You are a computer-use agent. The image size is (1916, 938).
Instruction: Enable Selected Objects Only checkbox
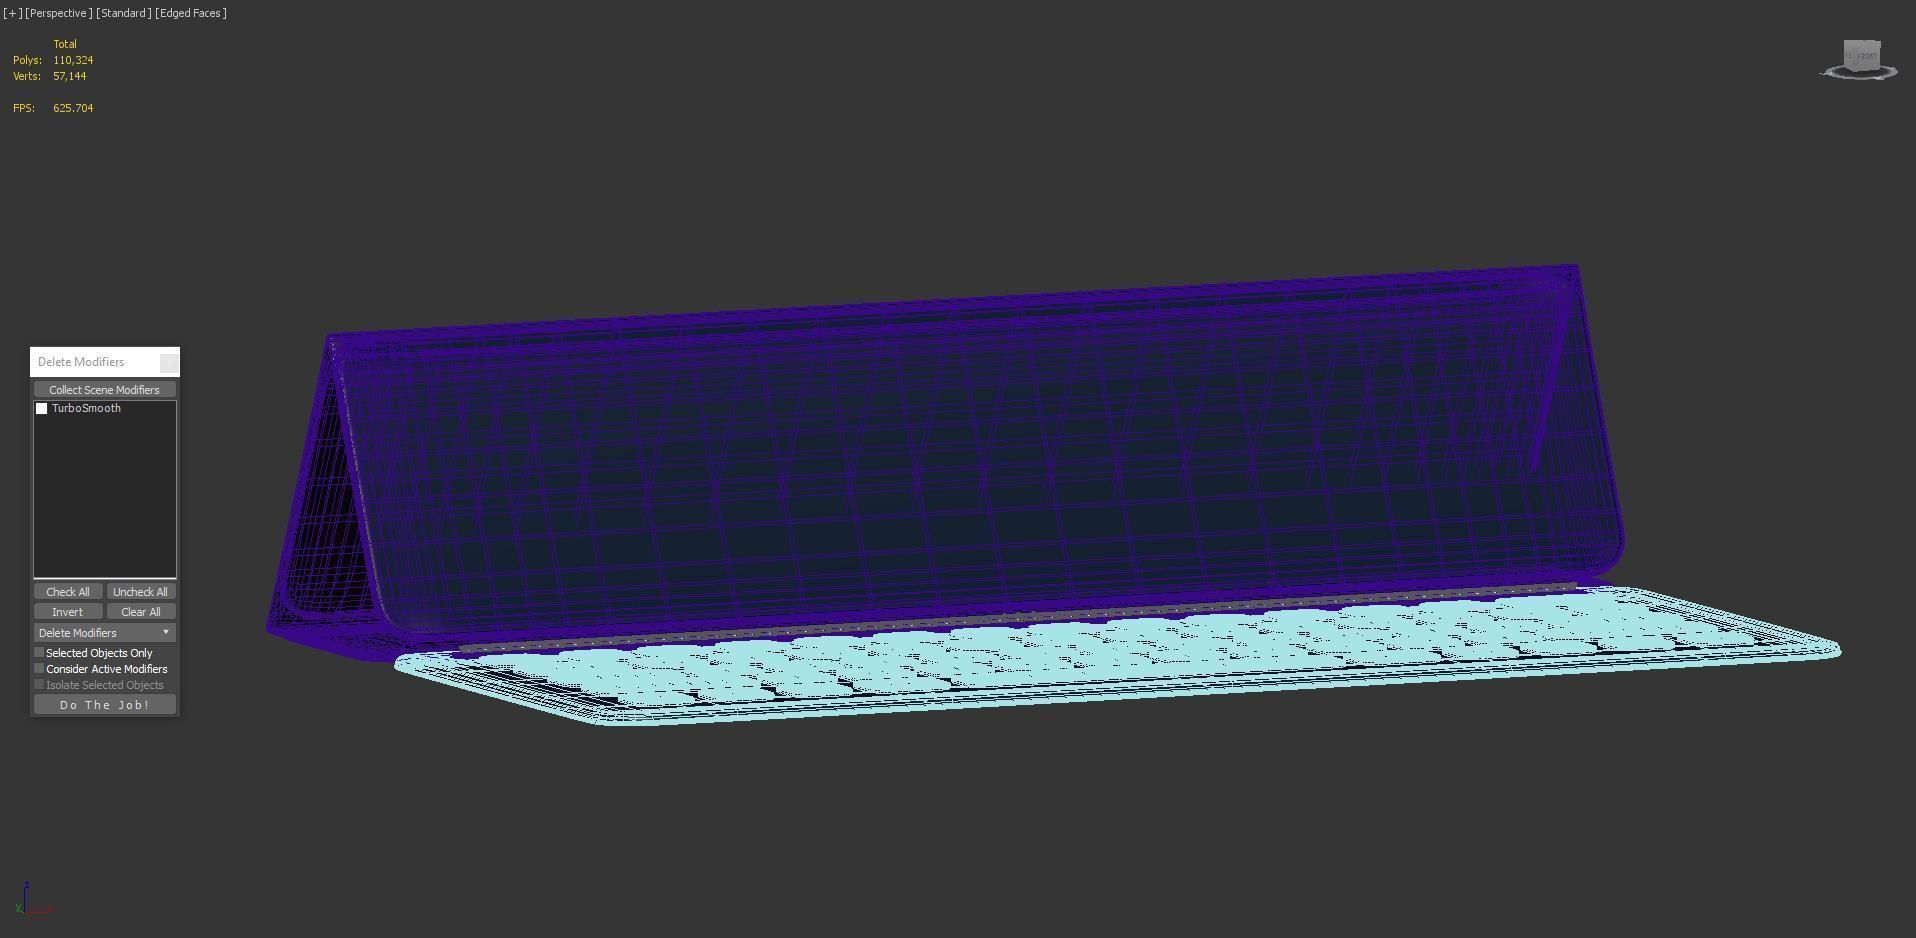pyautogui.click(x=40, y=653)
